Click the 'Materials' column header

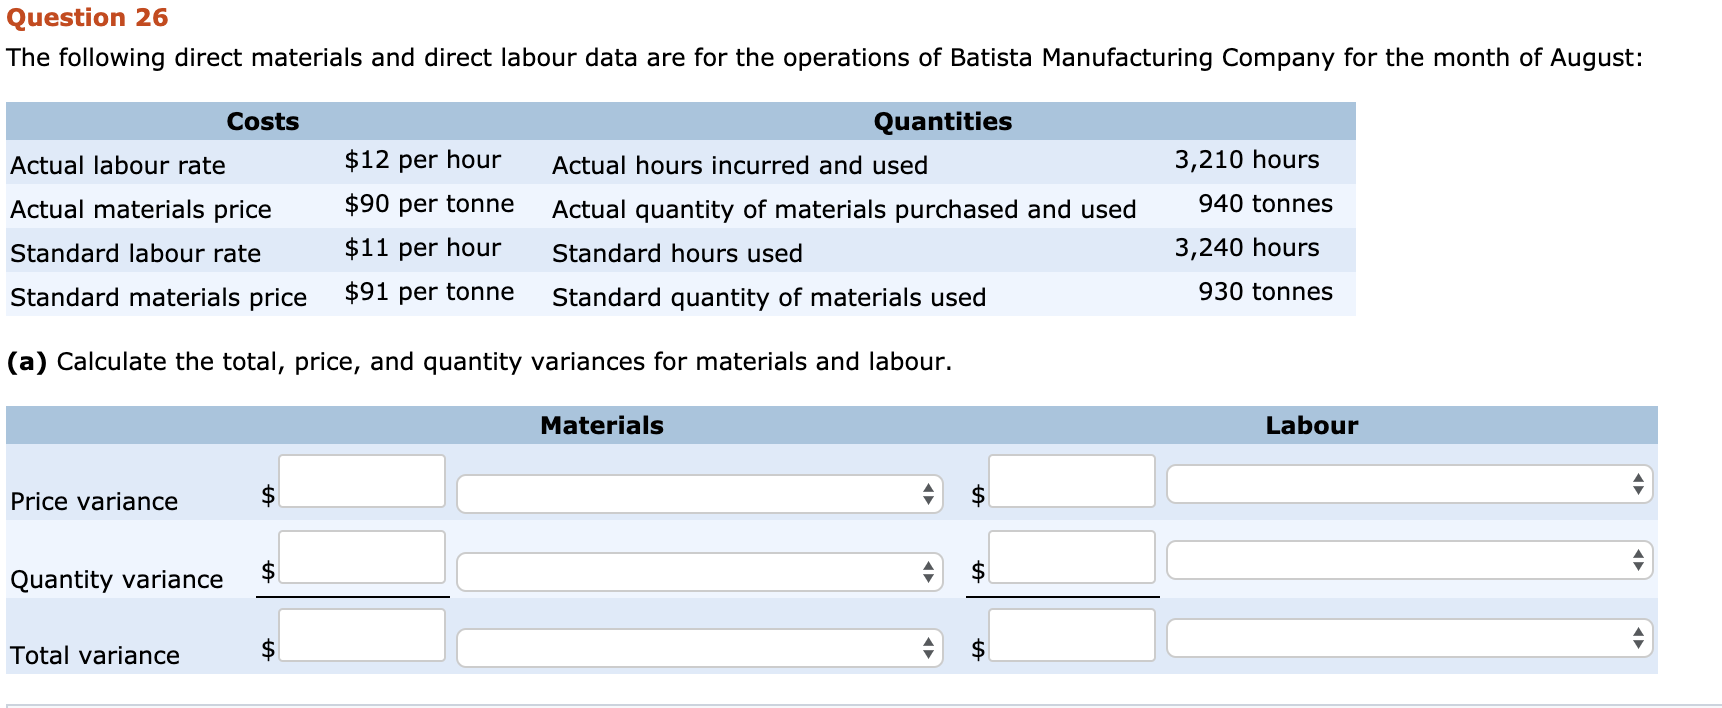point(602,426)
